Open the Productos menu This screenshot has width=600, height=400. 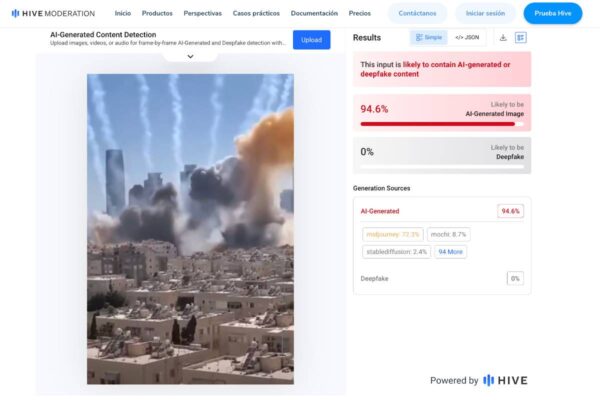pos(157,14)
